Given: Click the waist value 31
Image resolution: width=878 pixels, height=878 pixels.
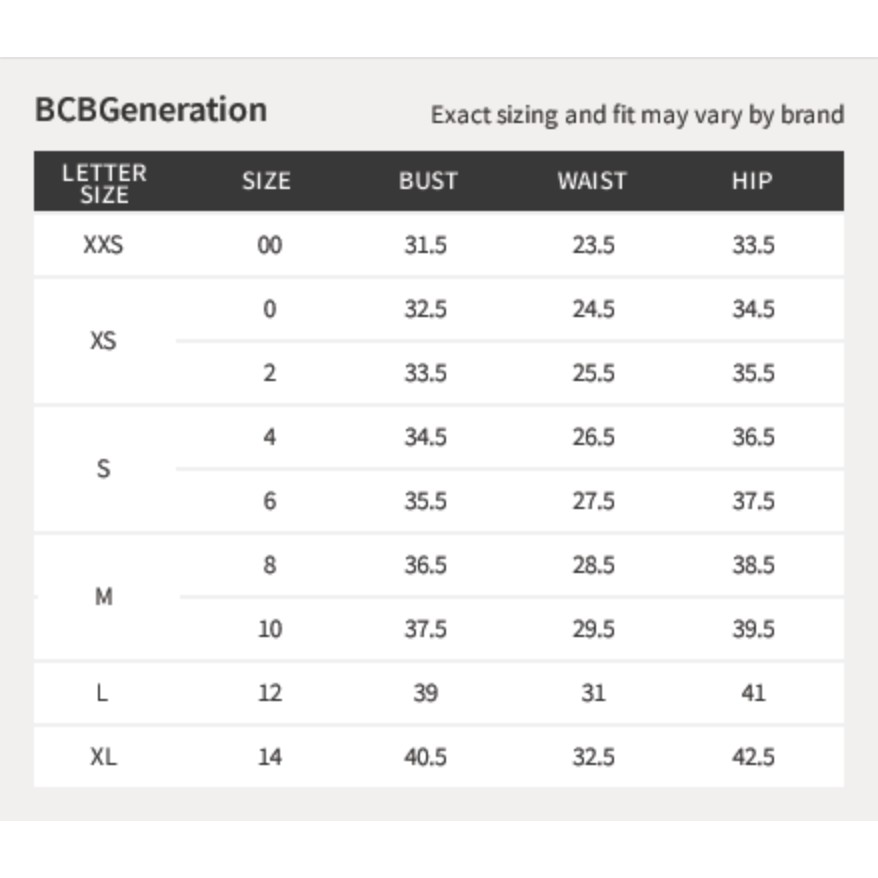Looking at the screenshot, I should [x=594, y=693].
